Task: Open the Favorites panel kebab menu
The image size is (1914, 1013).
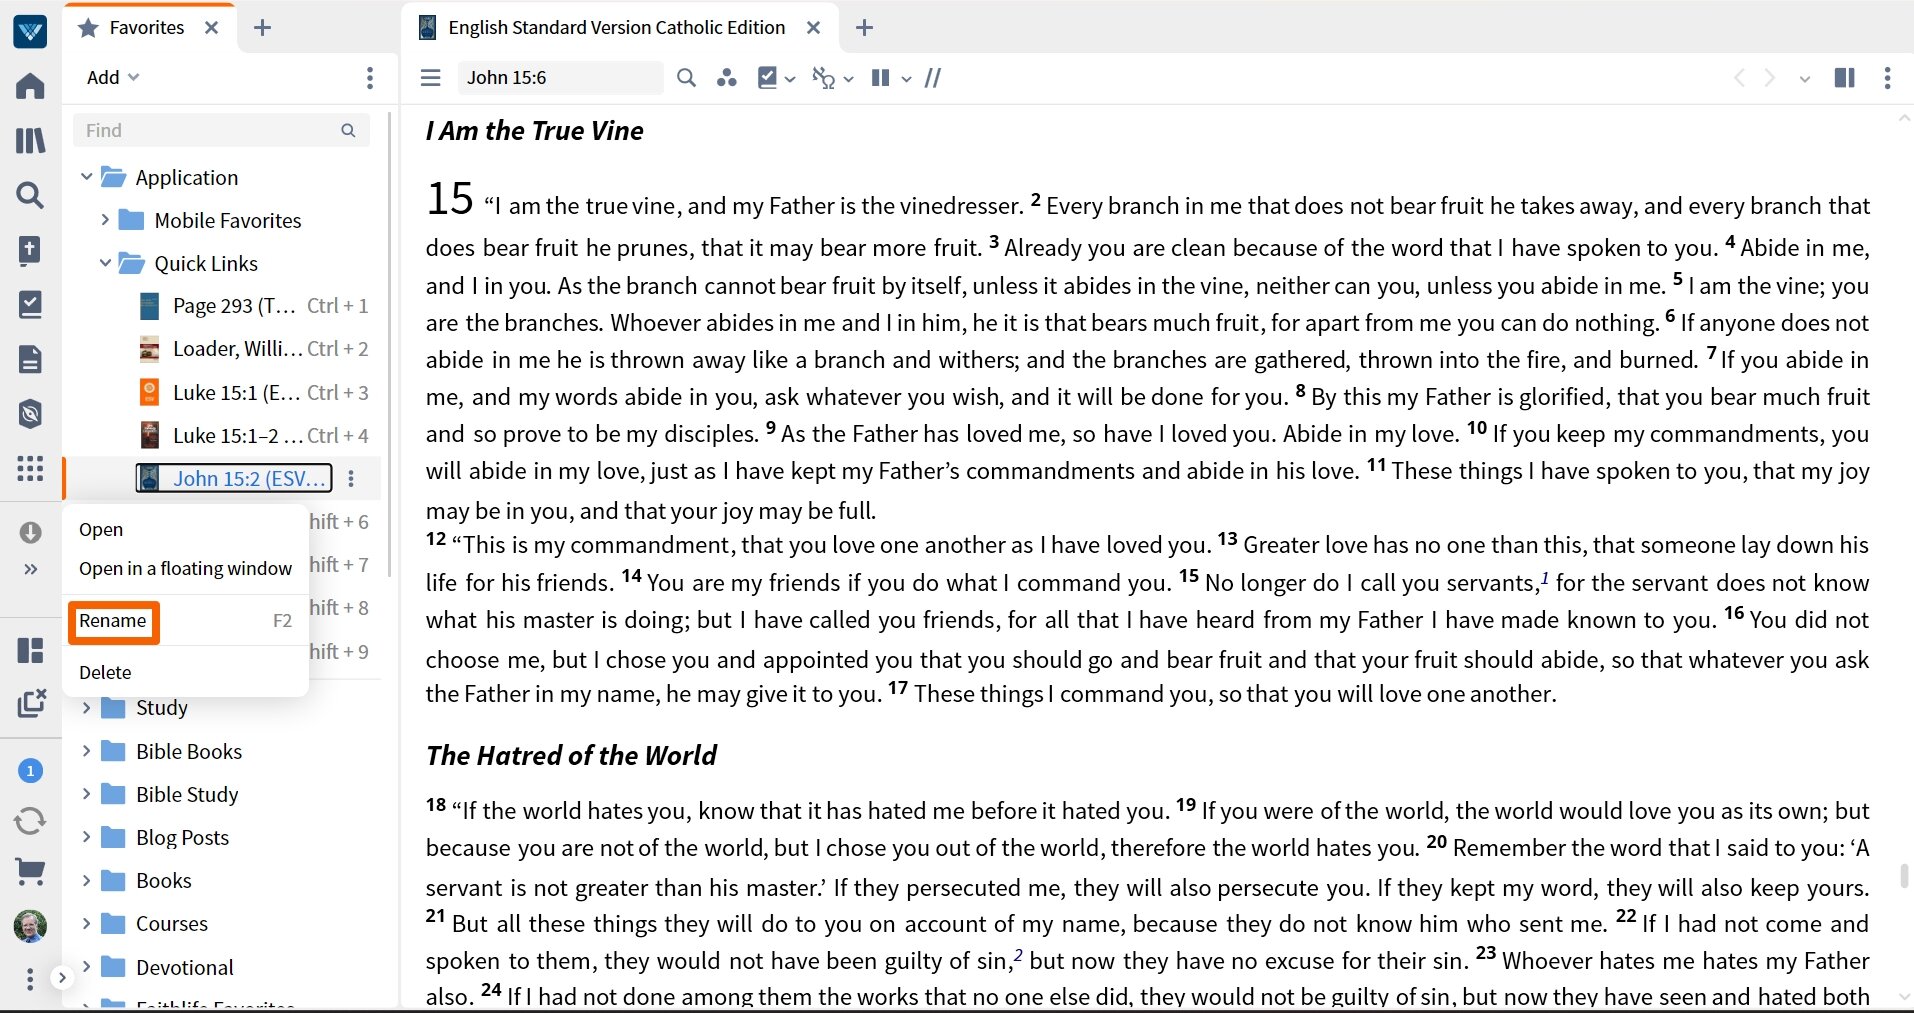Action: (x=370, y=78)
